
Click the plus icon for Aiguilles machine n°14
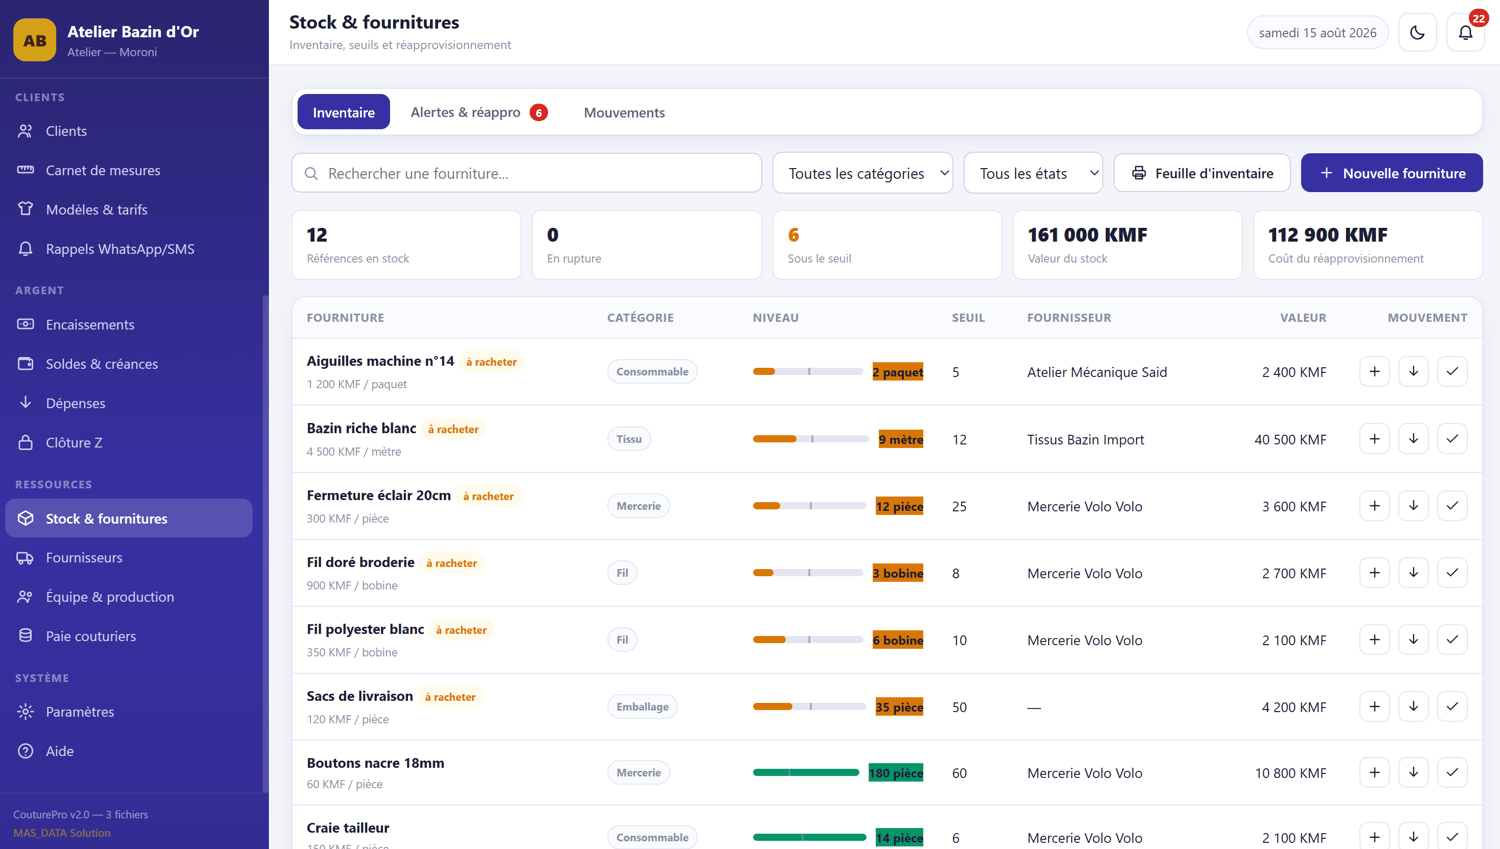[x=1374, y=372]
